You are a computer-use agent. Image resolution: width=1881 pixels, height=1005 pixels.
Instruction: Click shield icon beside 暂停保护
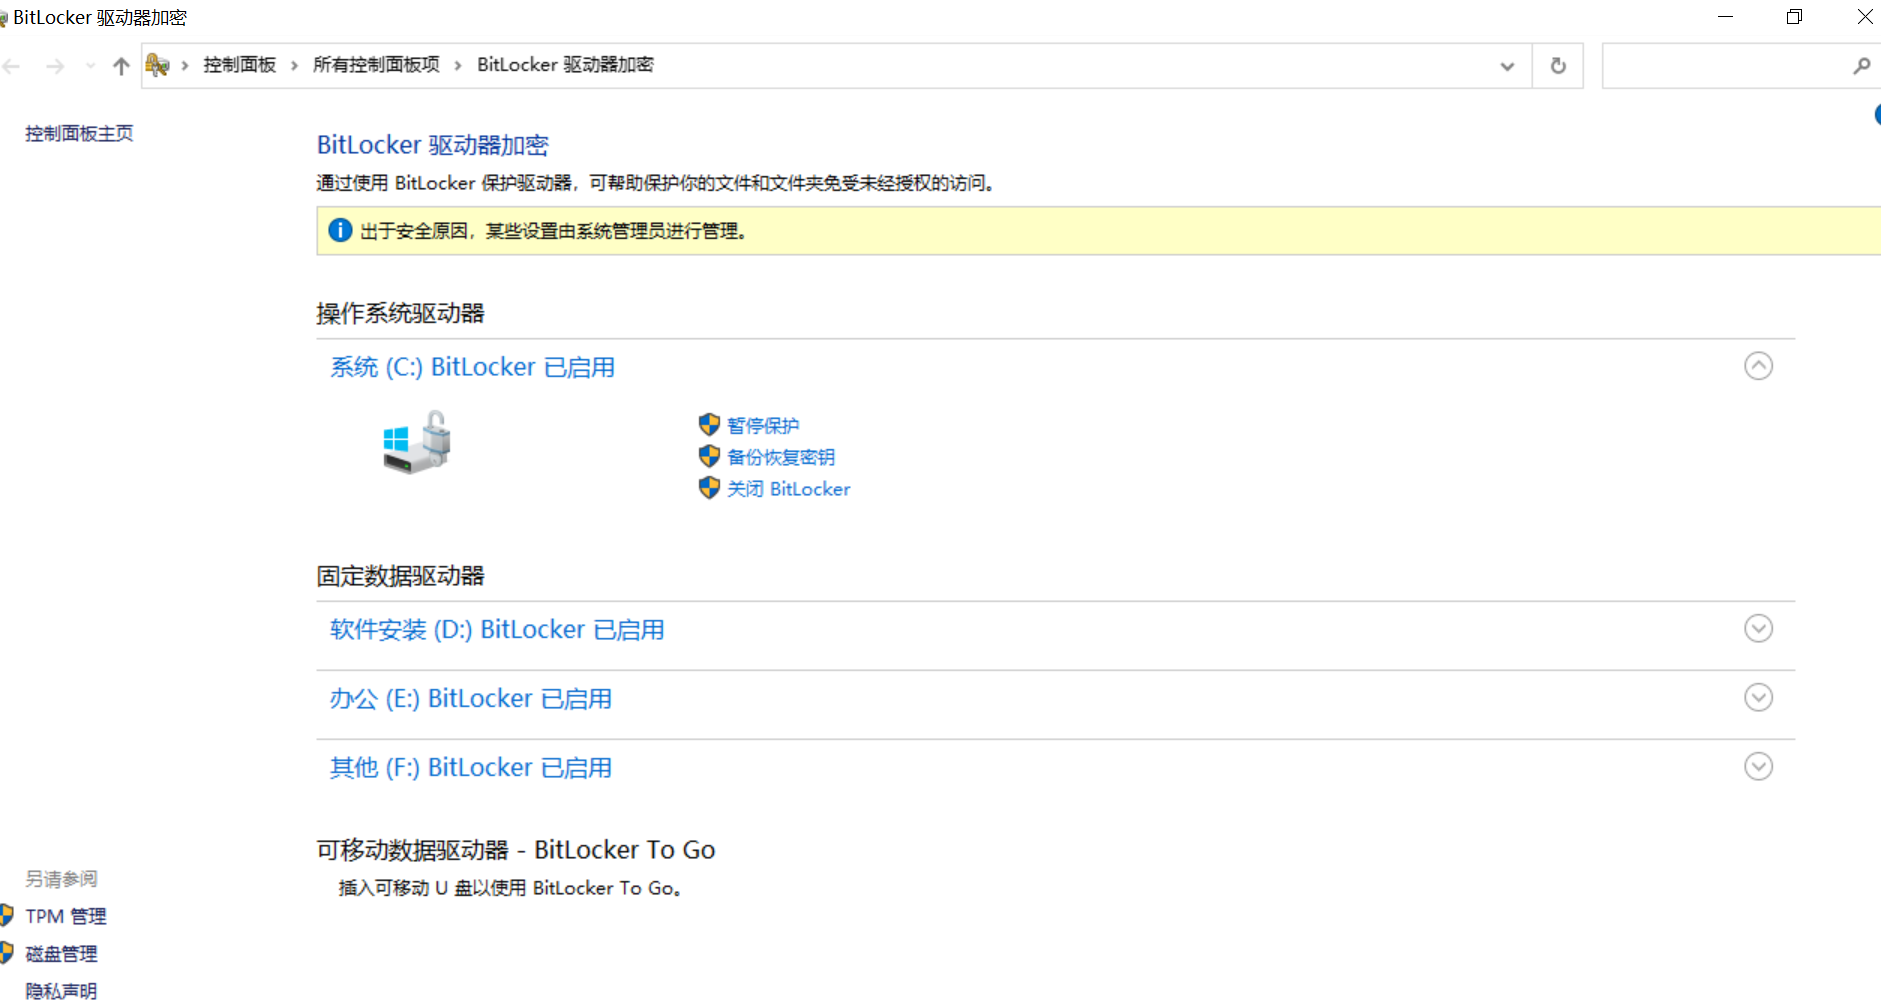click(x=709, y=425)
